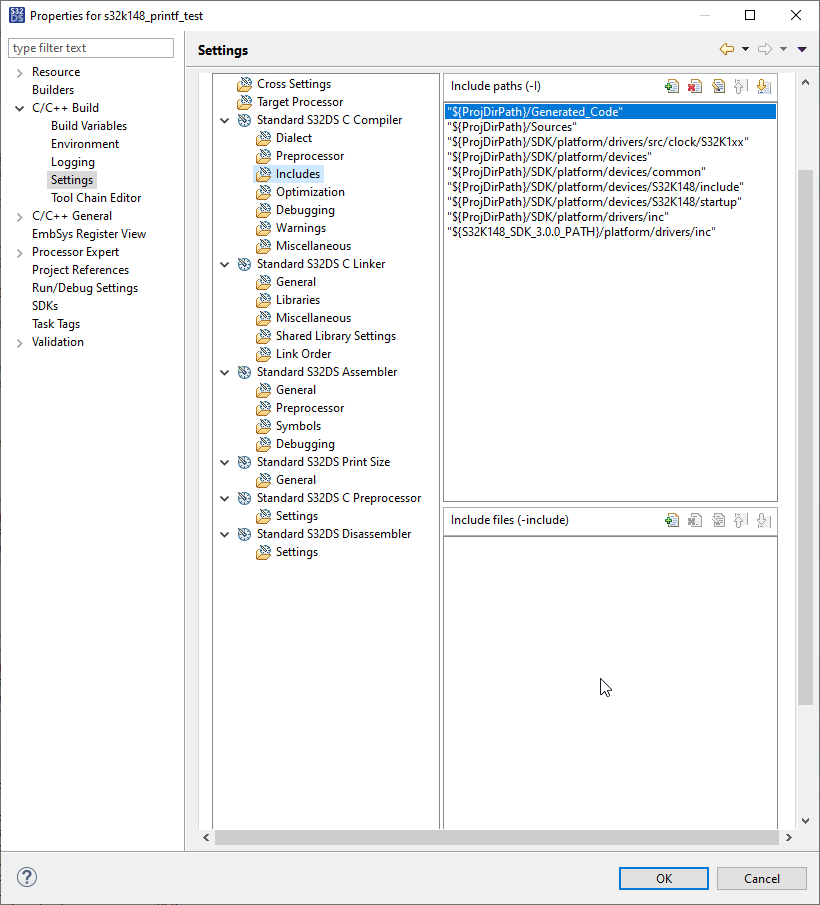820x905 pixels.
Task: Open the help icon at bottom left
Action: coord(27,877)
